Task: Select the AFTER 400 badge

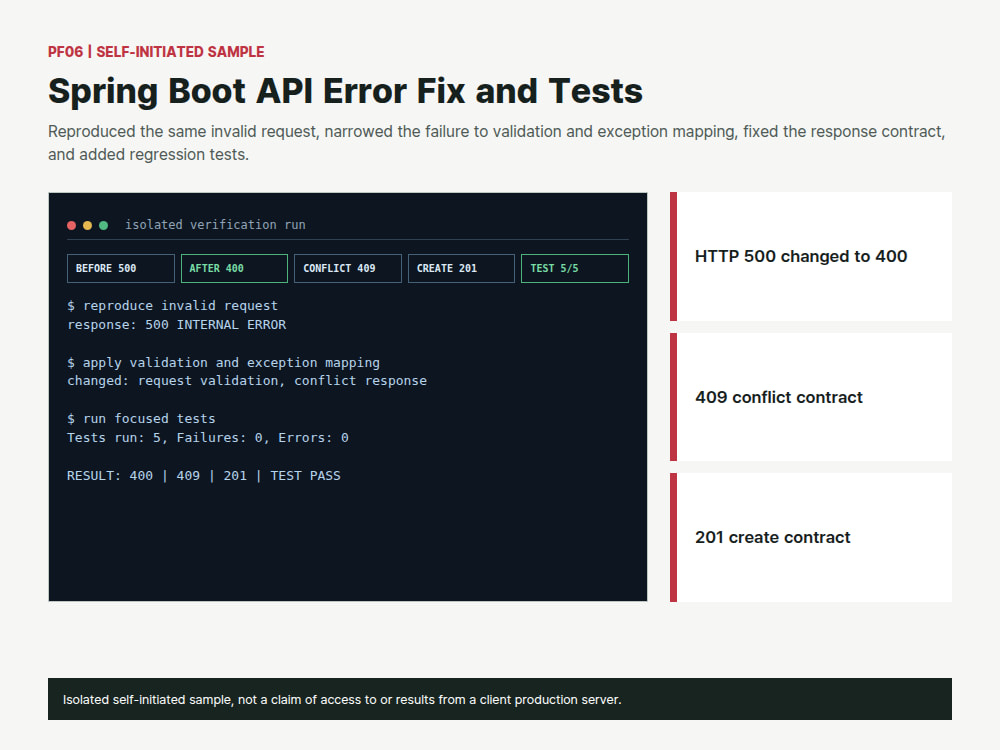Action: point(234,268)
